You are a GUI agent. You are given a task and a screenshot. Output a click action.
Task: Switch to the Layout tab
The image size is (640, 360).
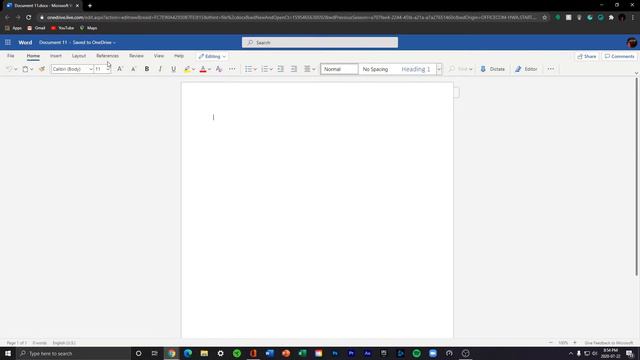(79, 56)
